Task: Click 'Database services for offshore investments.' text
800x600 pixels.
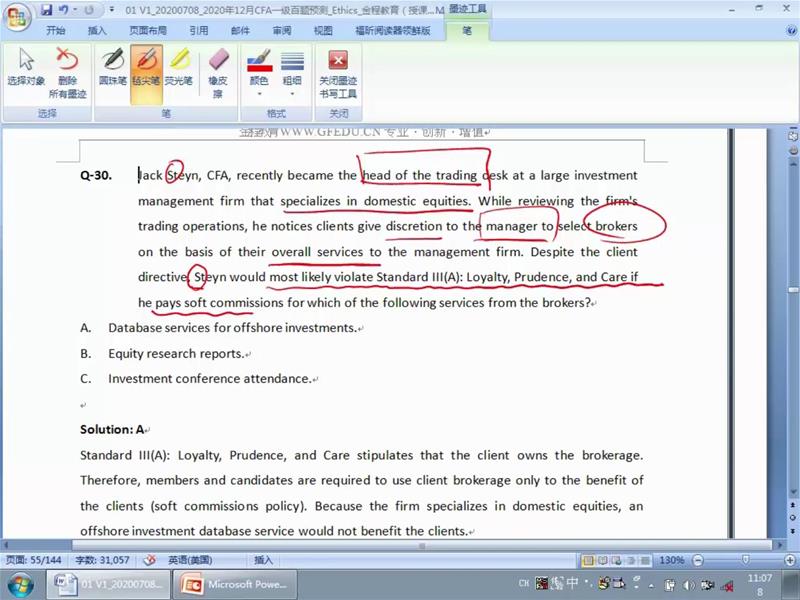Action: 232,328
